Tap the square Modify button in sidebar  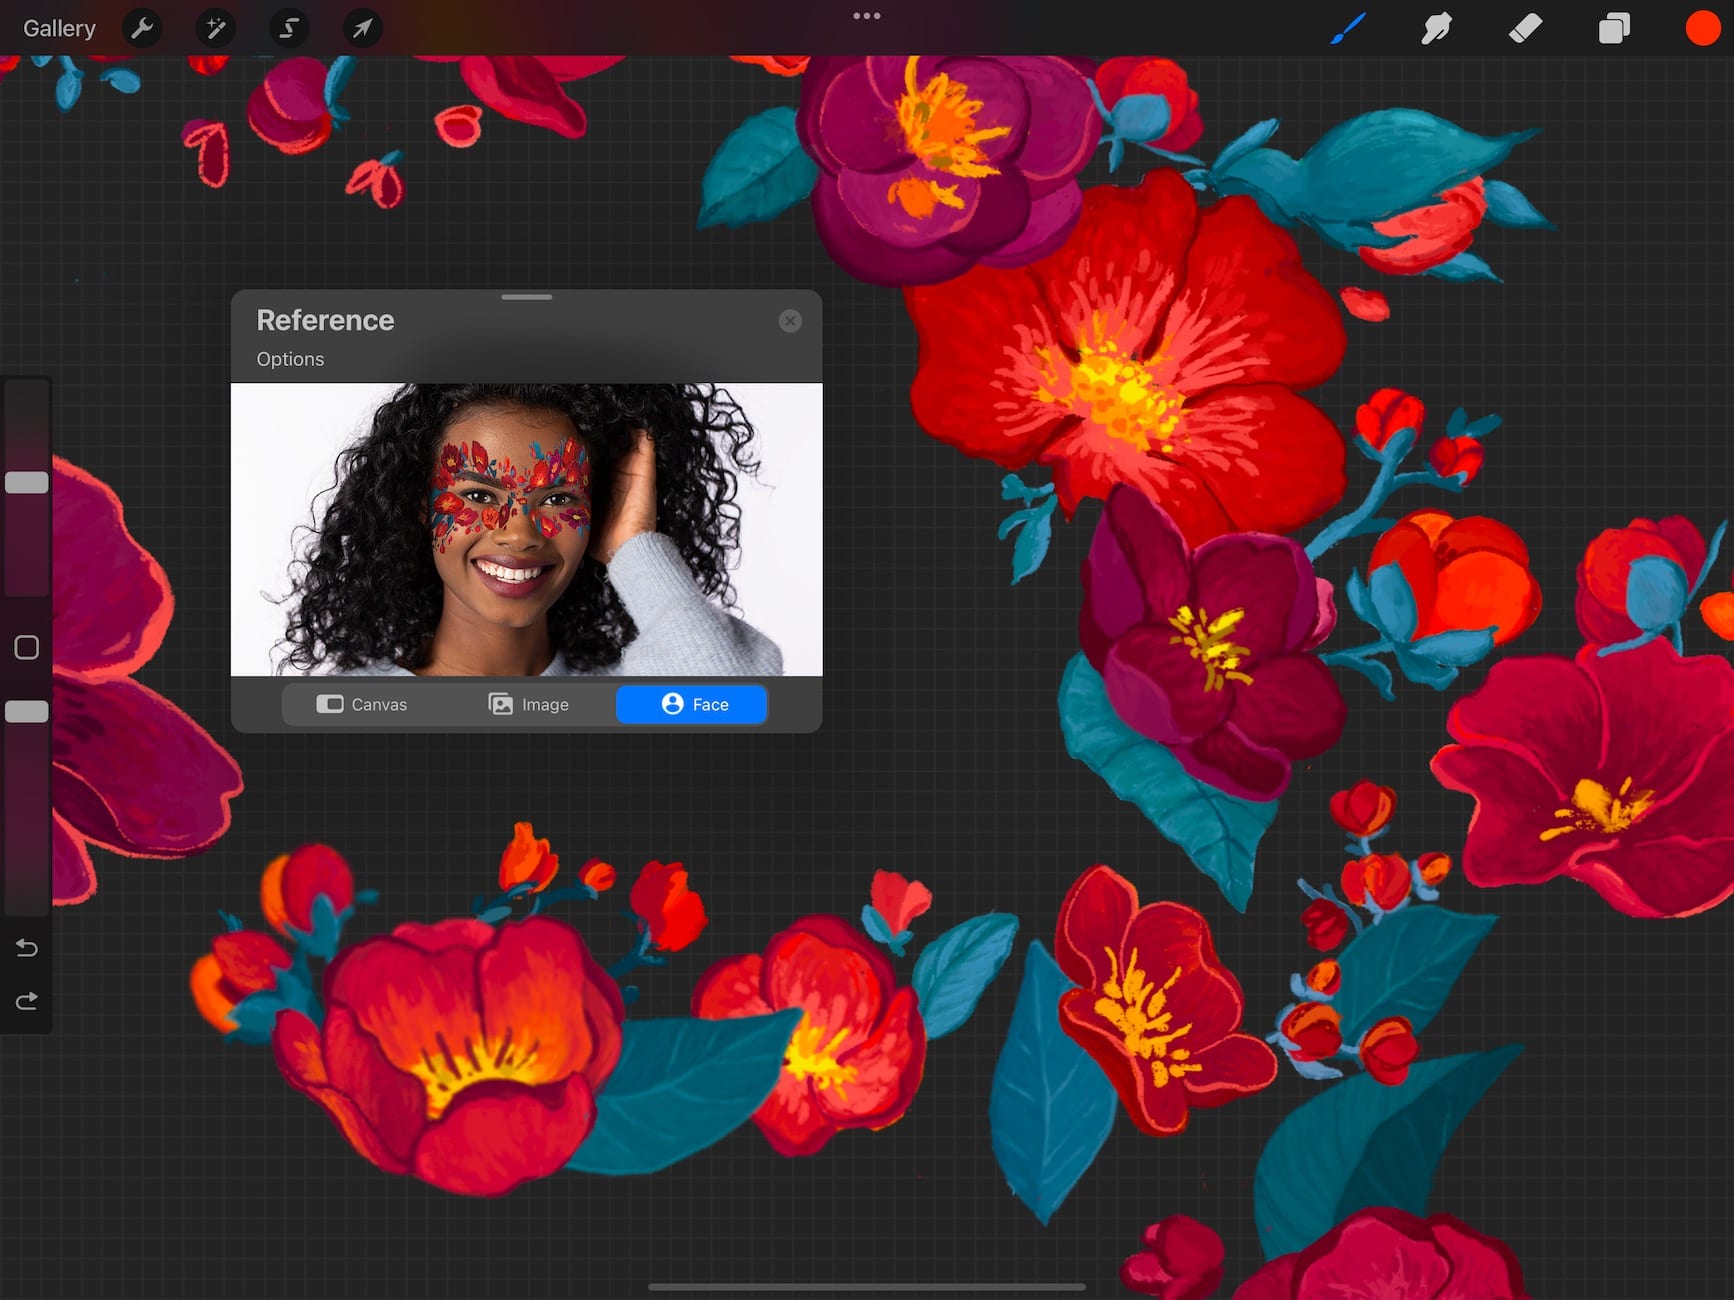(x=27, y=648)
